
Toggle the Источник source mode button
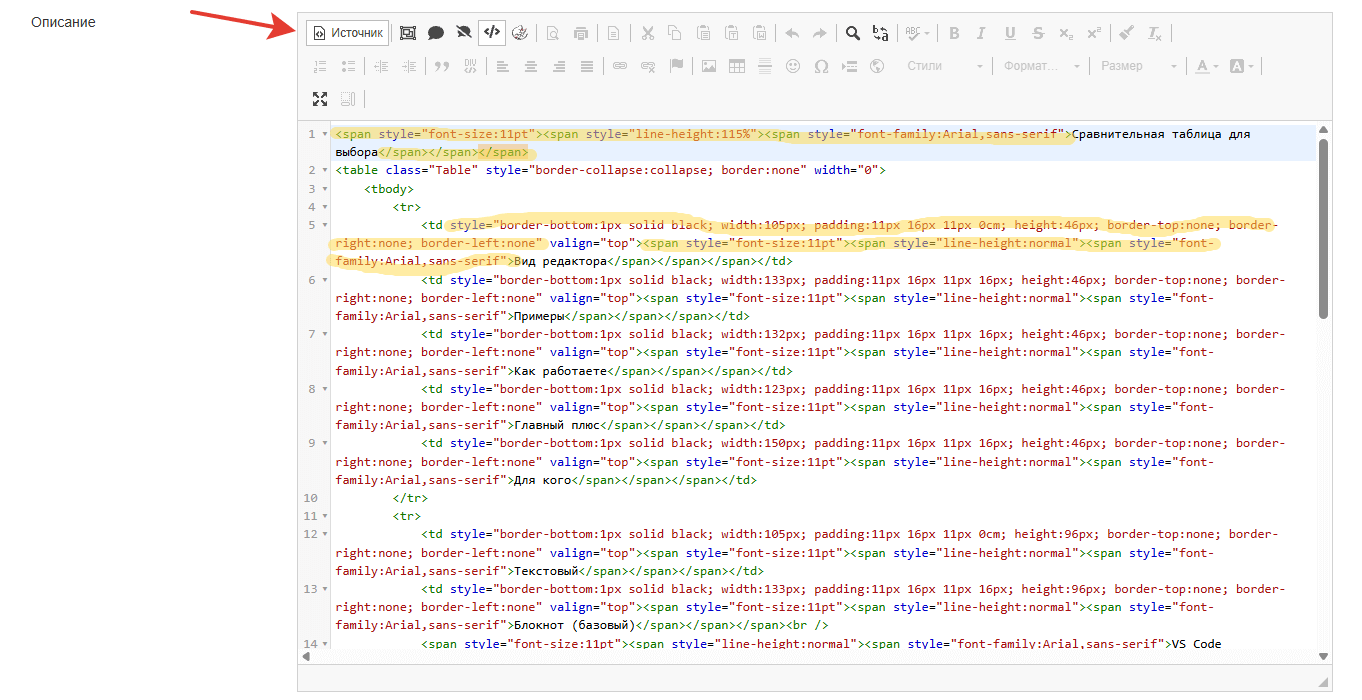(347, 33)
